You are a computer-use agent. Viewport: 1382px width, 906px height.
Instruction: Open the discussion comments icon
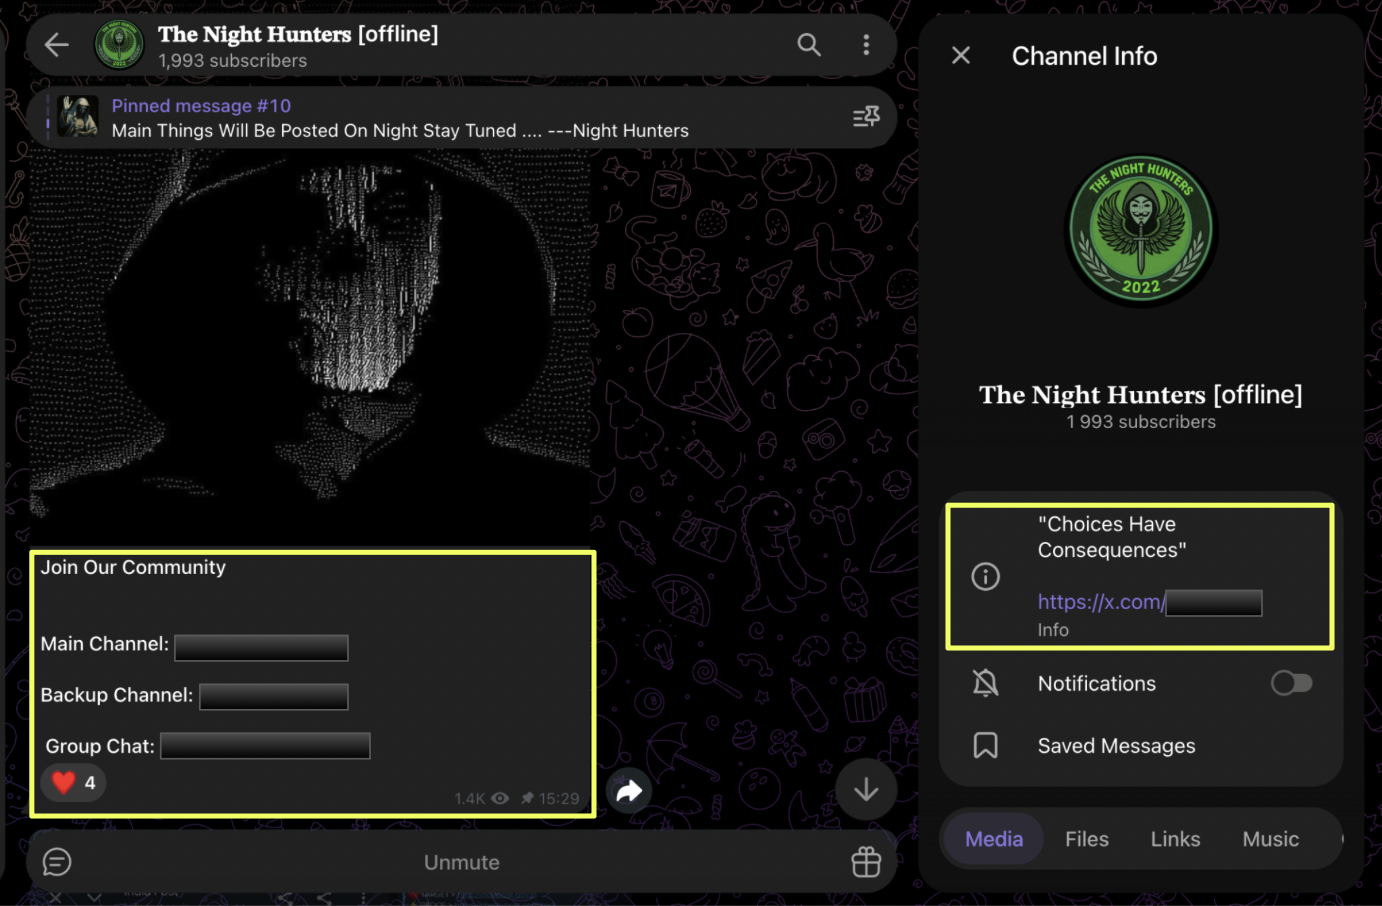(x=57, y=861)
